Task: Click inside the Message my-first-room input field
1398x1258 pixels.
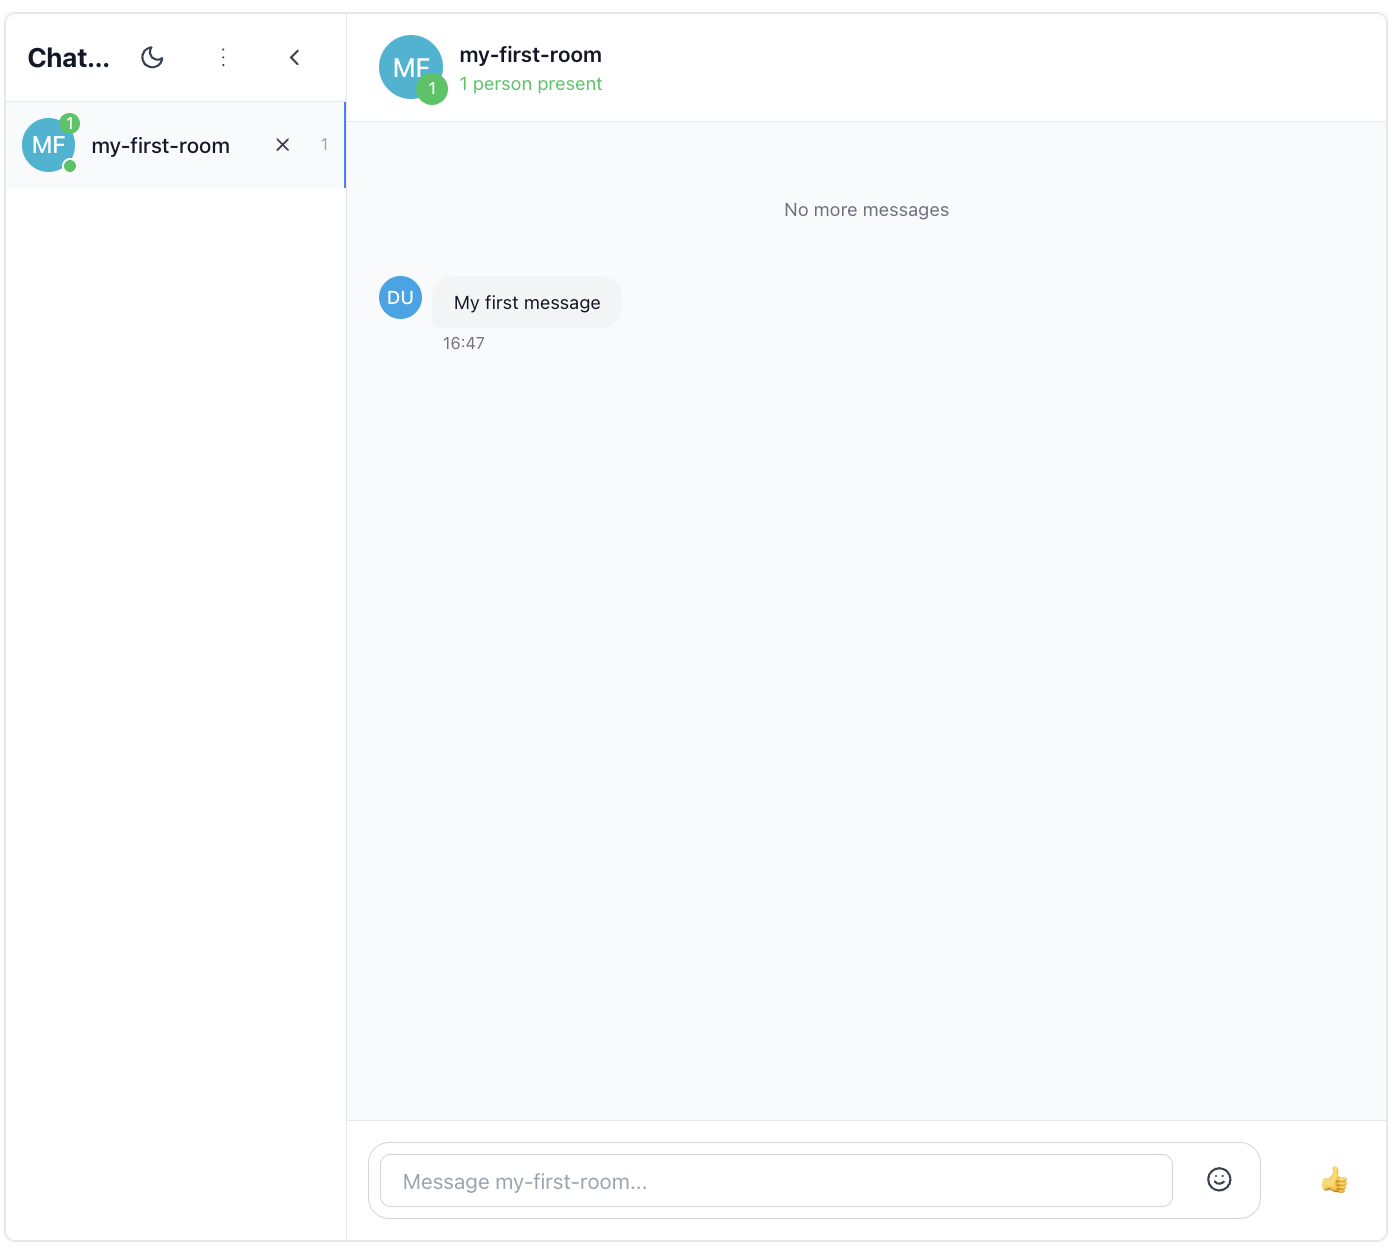Action: point(775,1181)
